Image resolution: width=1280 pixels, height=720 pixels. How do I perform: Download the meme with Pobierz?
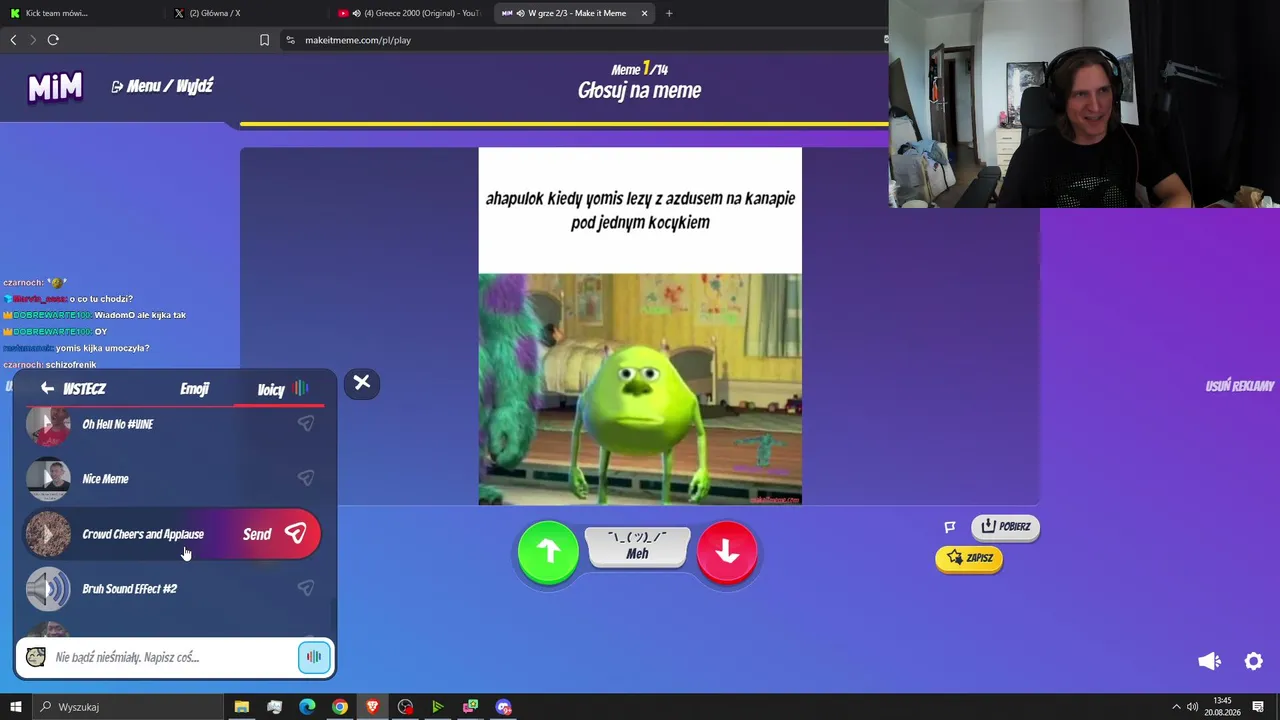1006,527
